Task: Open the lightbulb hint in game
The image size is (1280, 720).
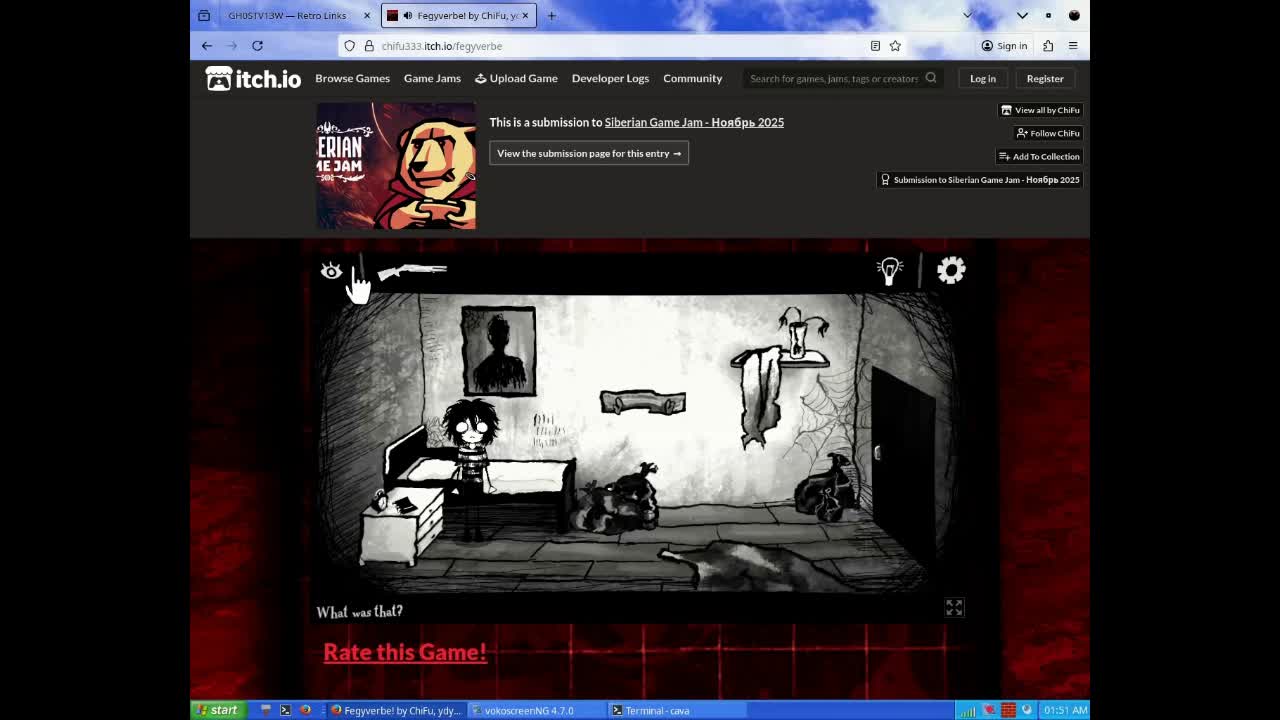Action: pos(889,270)
